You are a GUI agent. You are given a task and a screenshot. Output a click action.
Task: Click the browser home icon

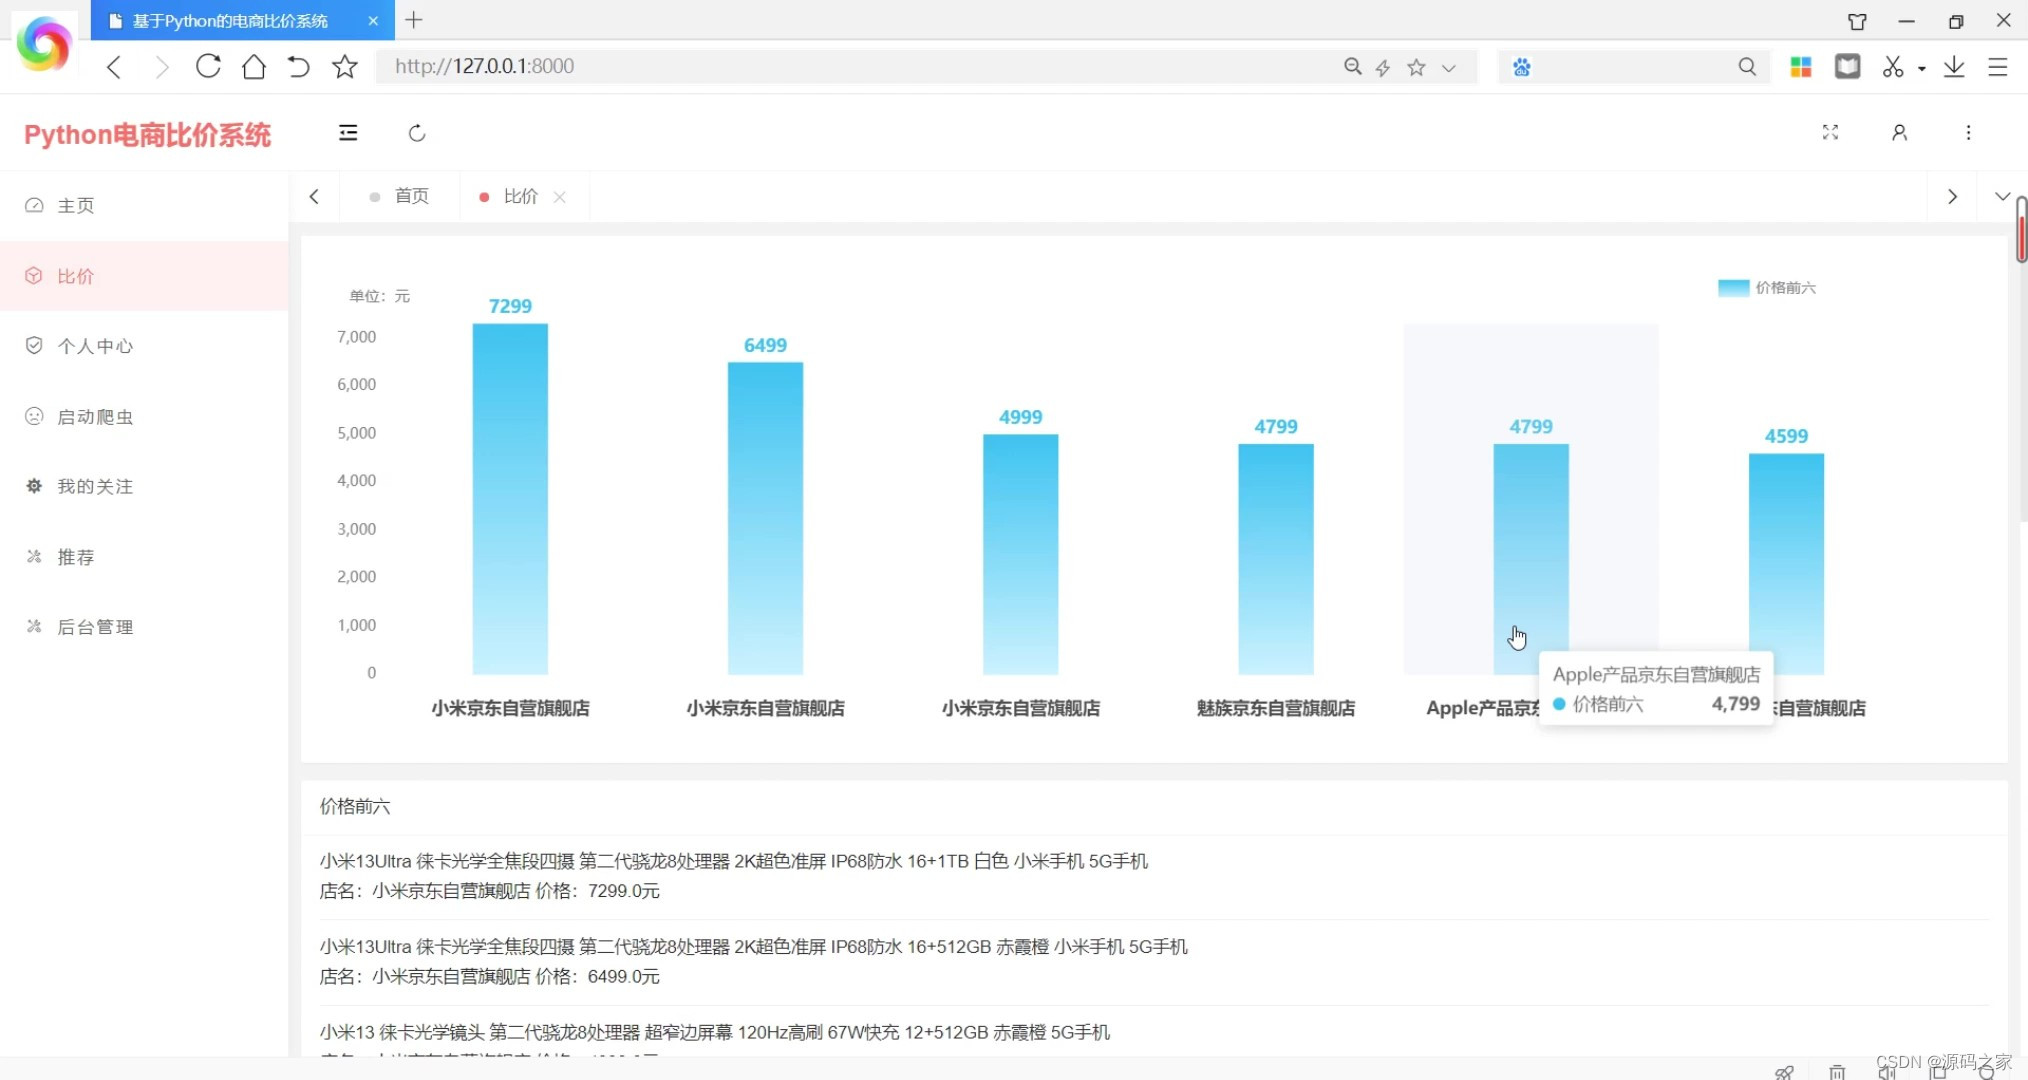pos(254,66)
